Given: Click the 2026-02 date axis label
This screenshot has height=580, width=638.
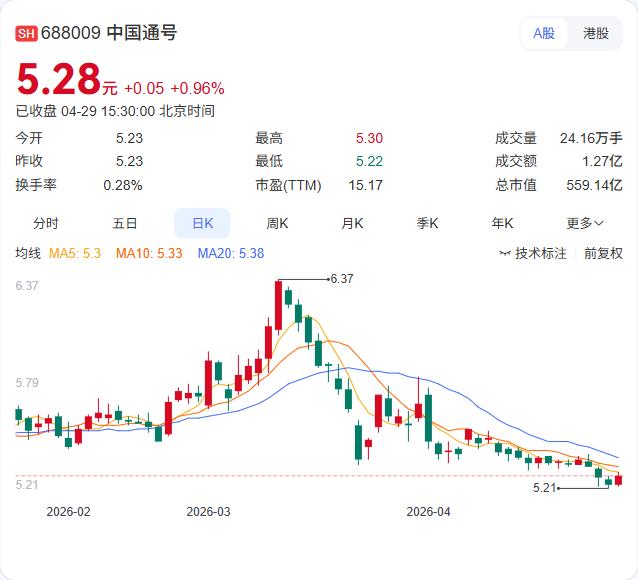Looking at the screenshot, I should point(68,512).
